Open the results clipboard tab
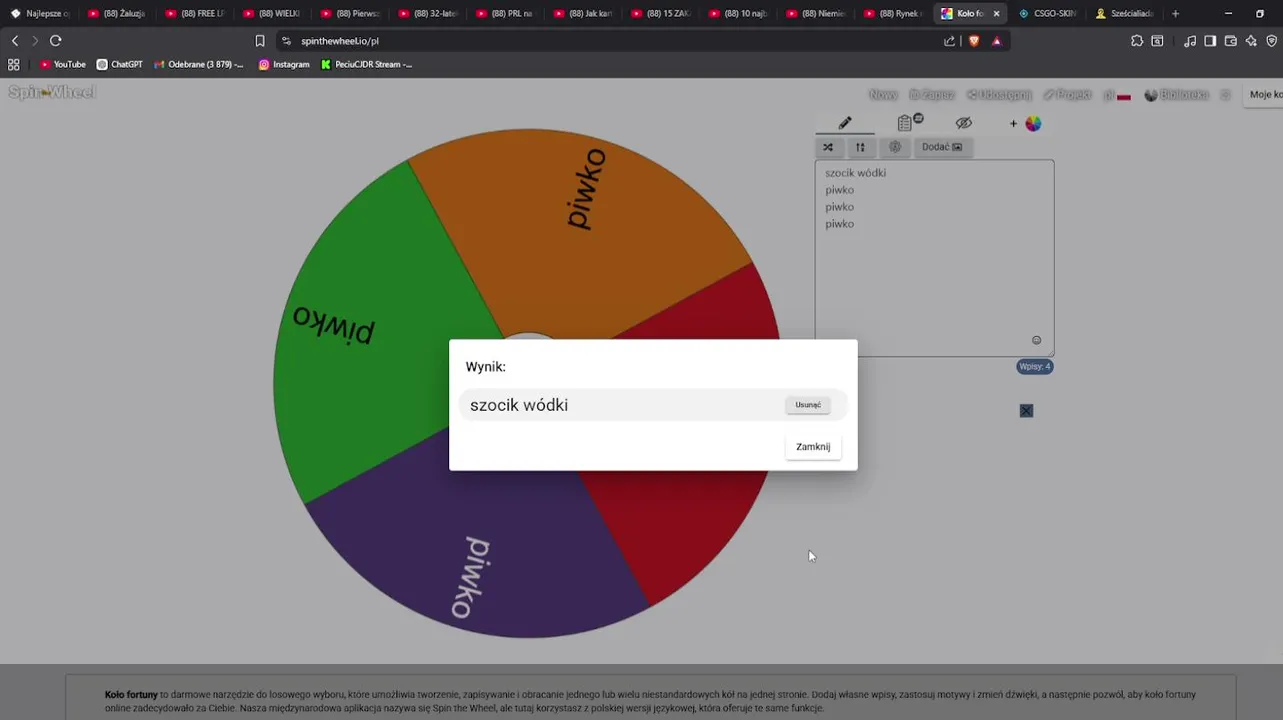This screenshot has height=720, width=1283. pyautogui.click(x=909, y=122)
